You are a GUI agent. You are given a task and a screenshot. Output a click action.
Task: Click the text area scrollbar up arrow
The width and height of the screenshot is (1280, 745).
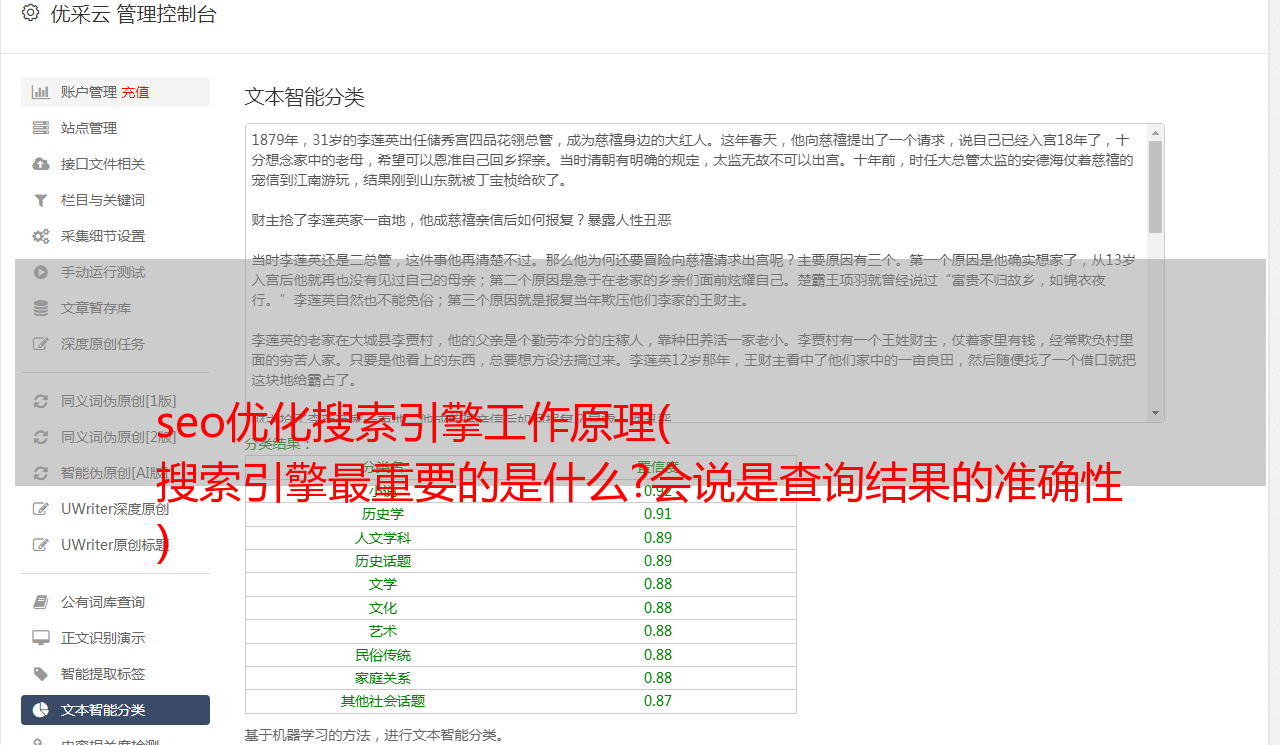[1156, 133]
